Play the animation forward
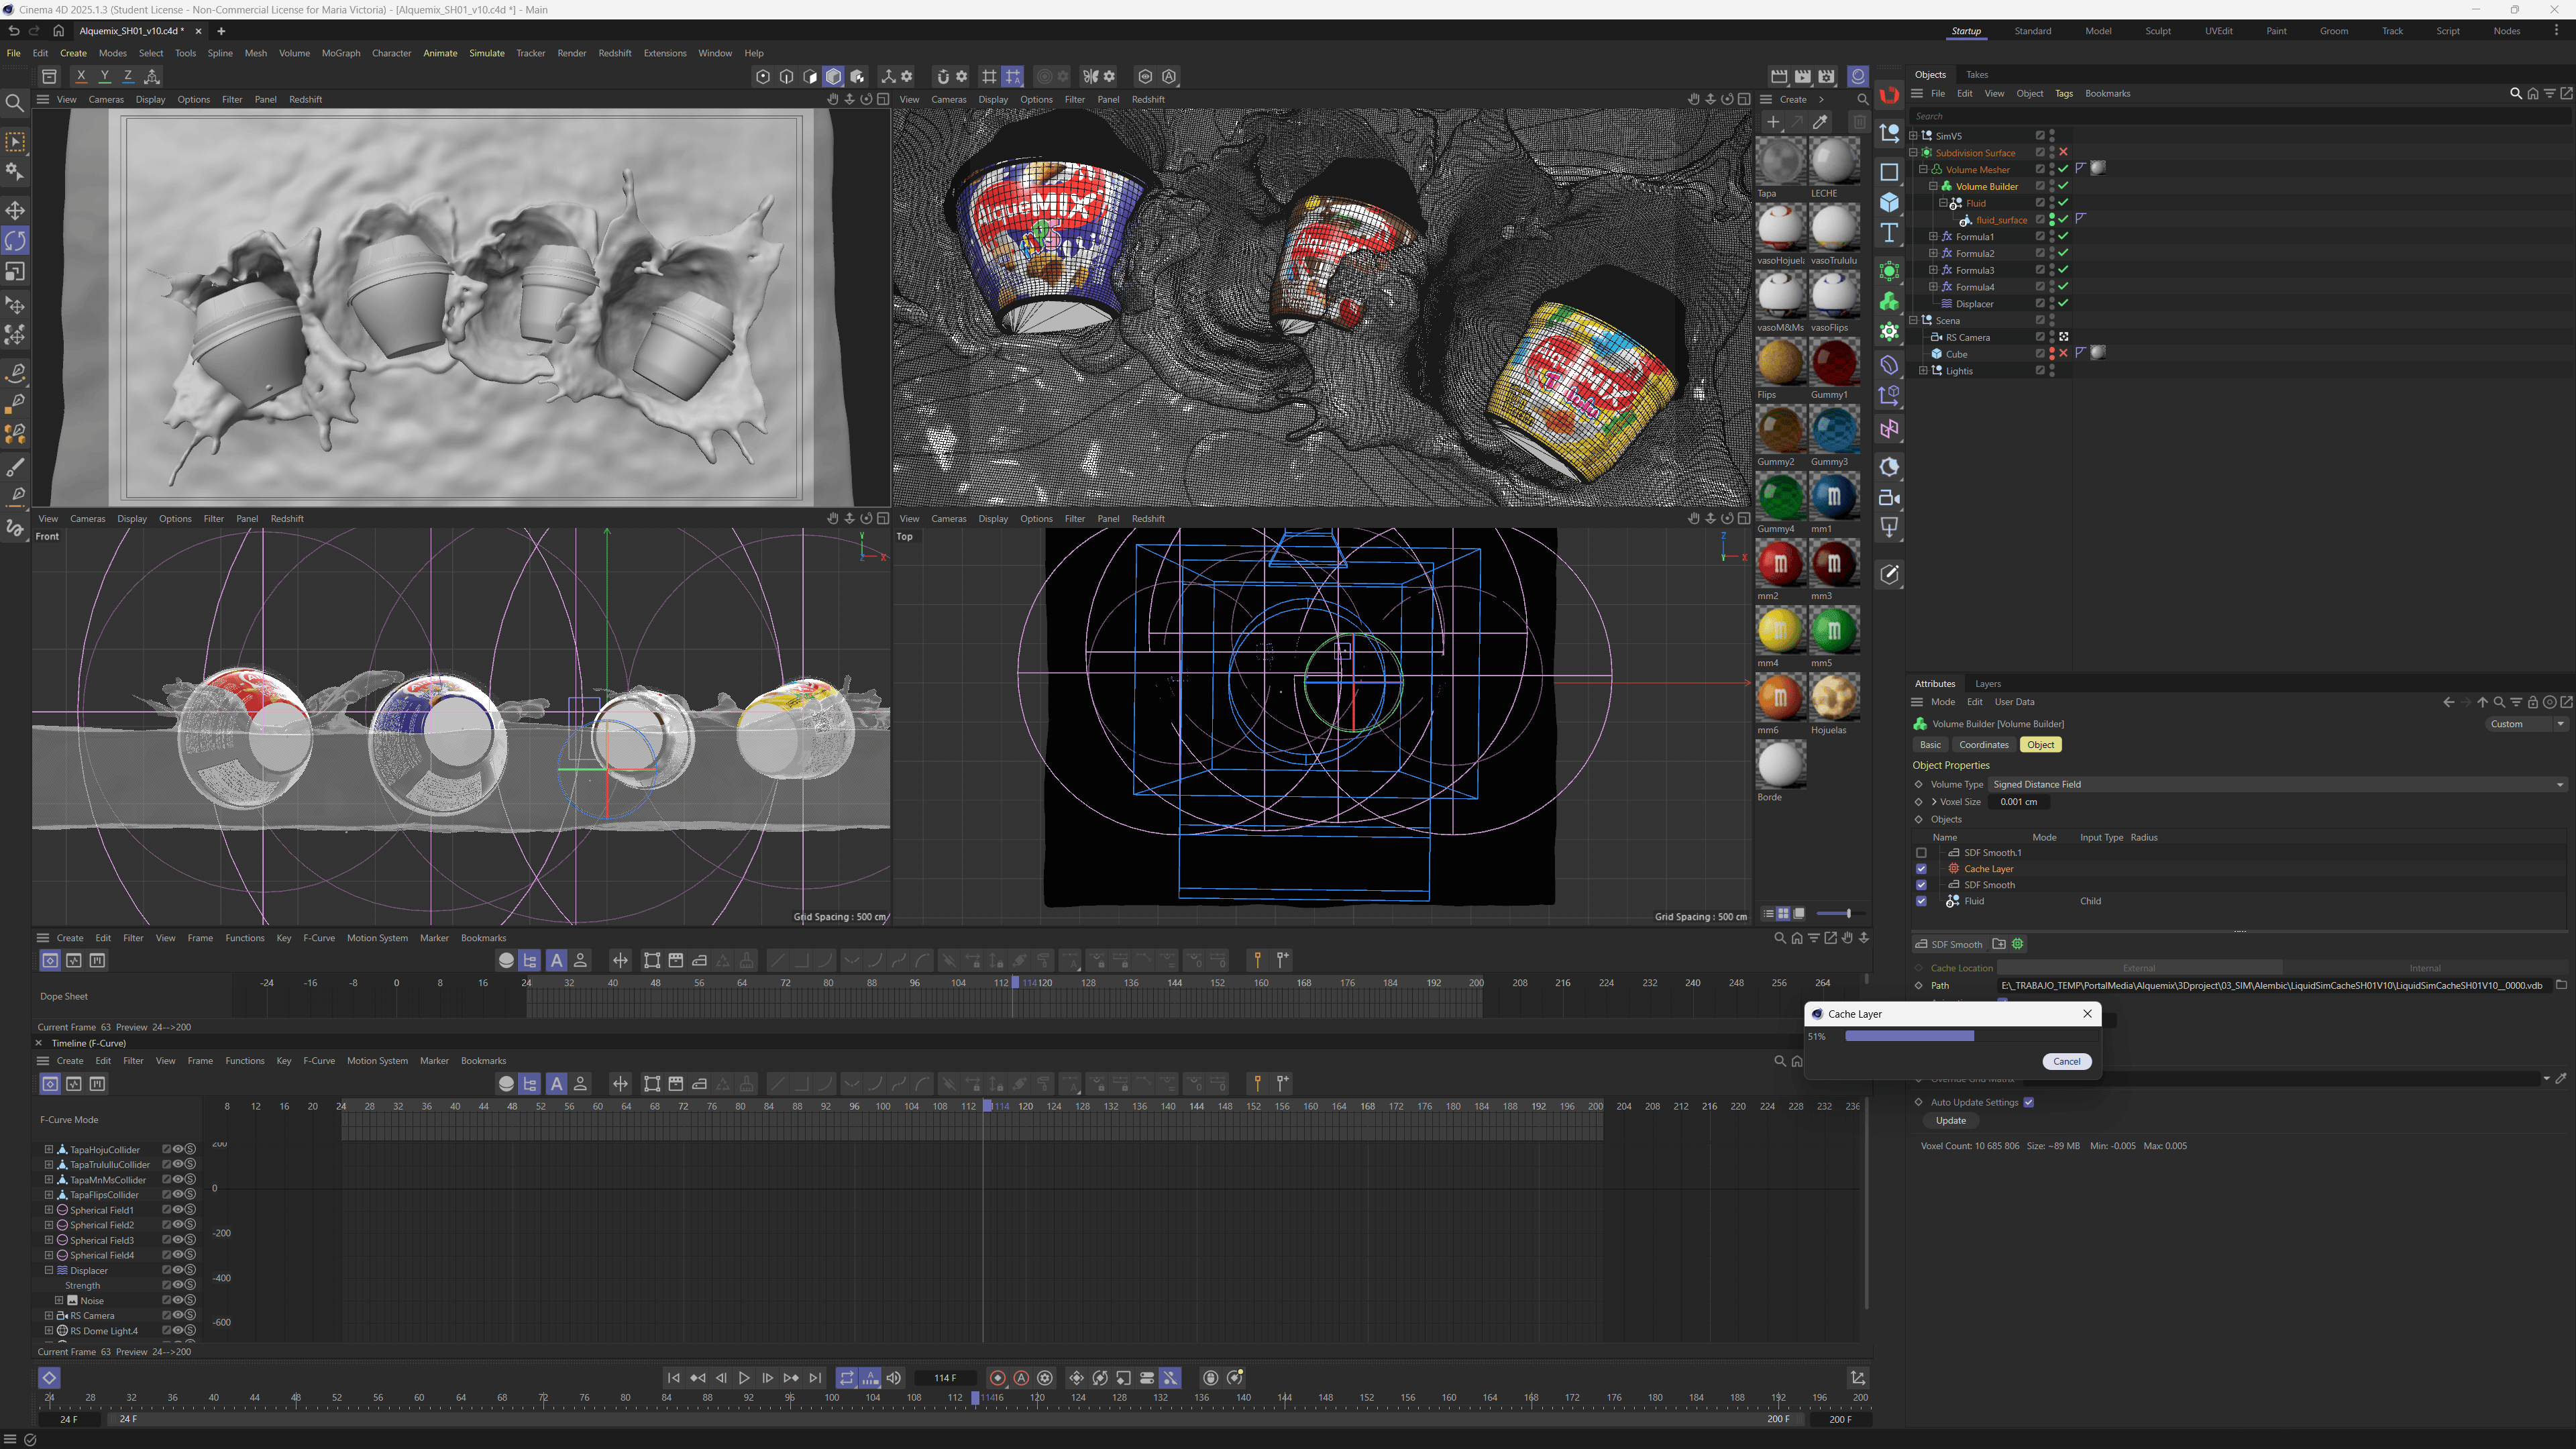The image size is (2576, 1449). coord(744,1378)
